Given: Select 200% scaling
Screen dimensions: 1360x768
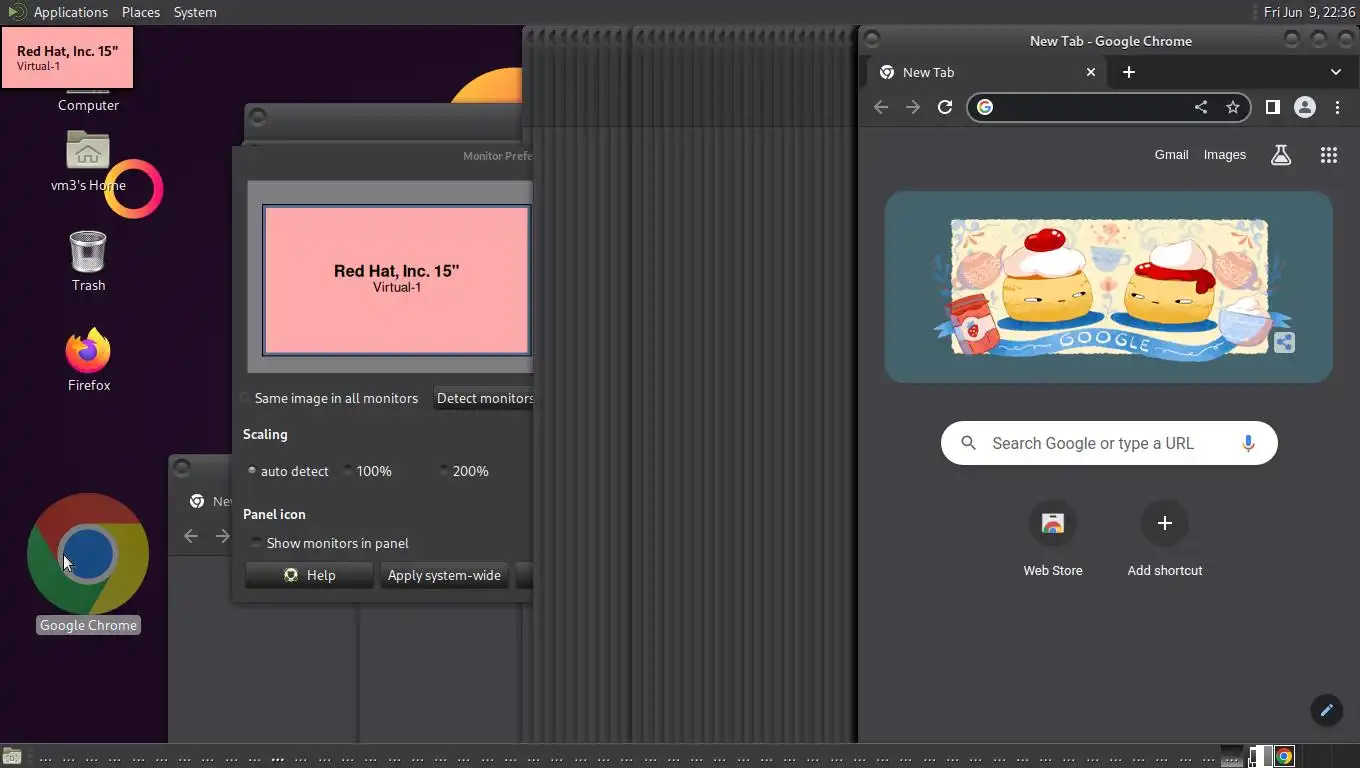Looking at the screenshot, I should [464, 471].
